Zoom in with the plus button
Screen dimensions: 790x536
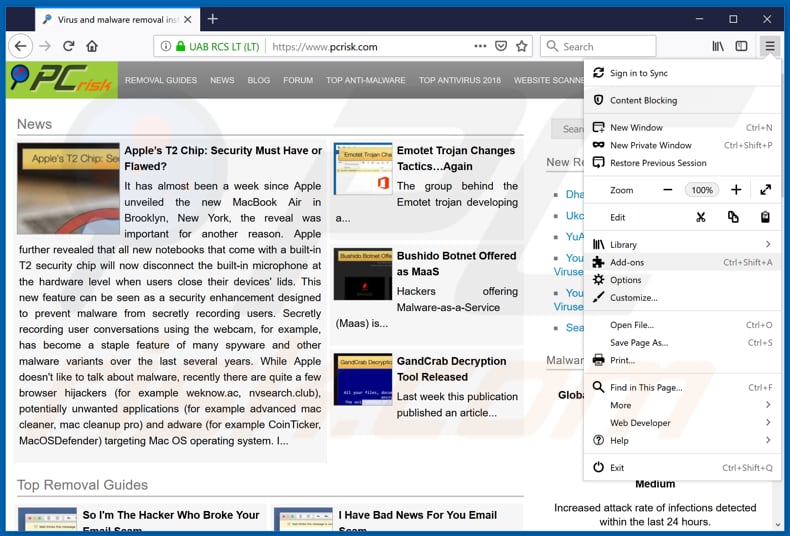(736, 190)
